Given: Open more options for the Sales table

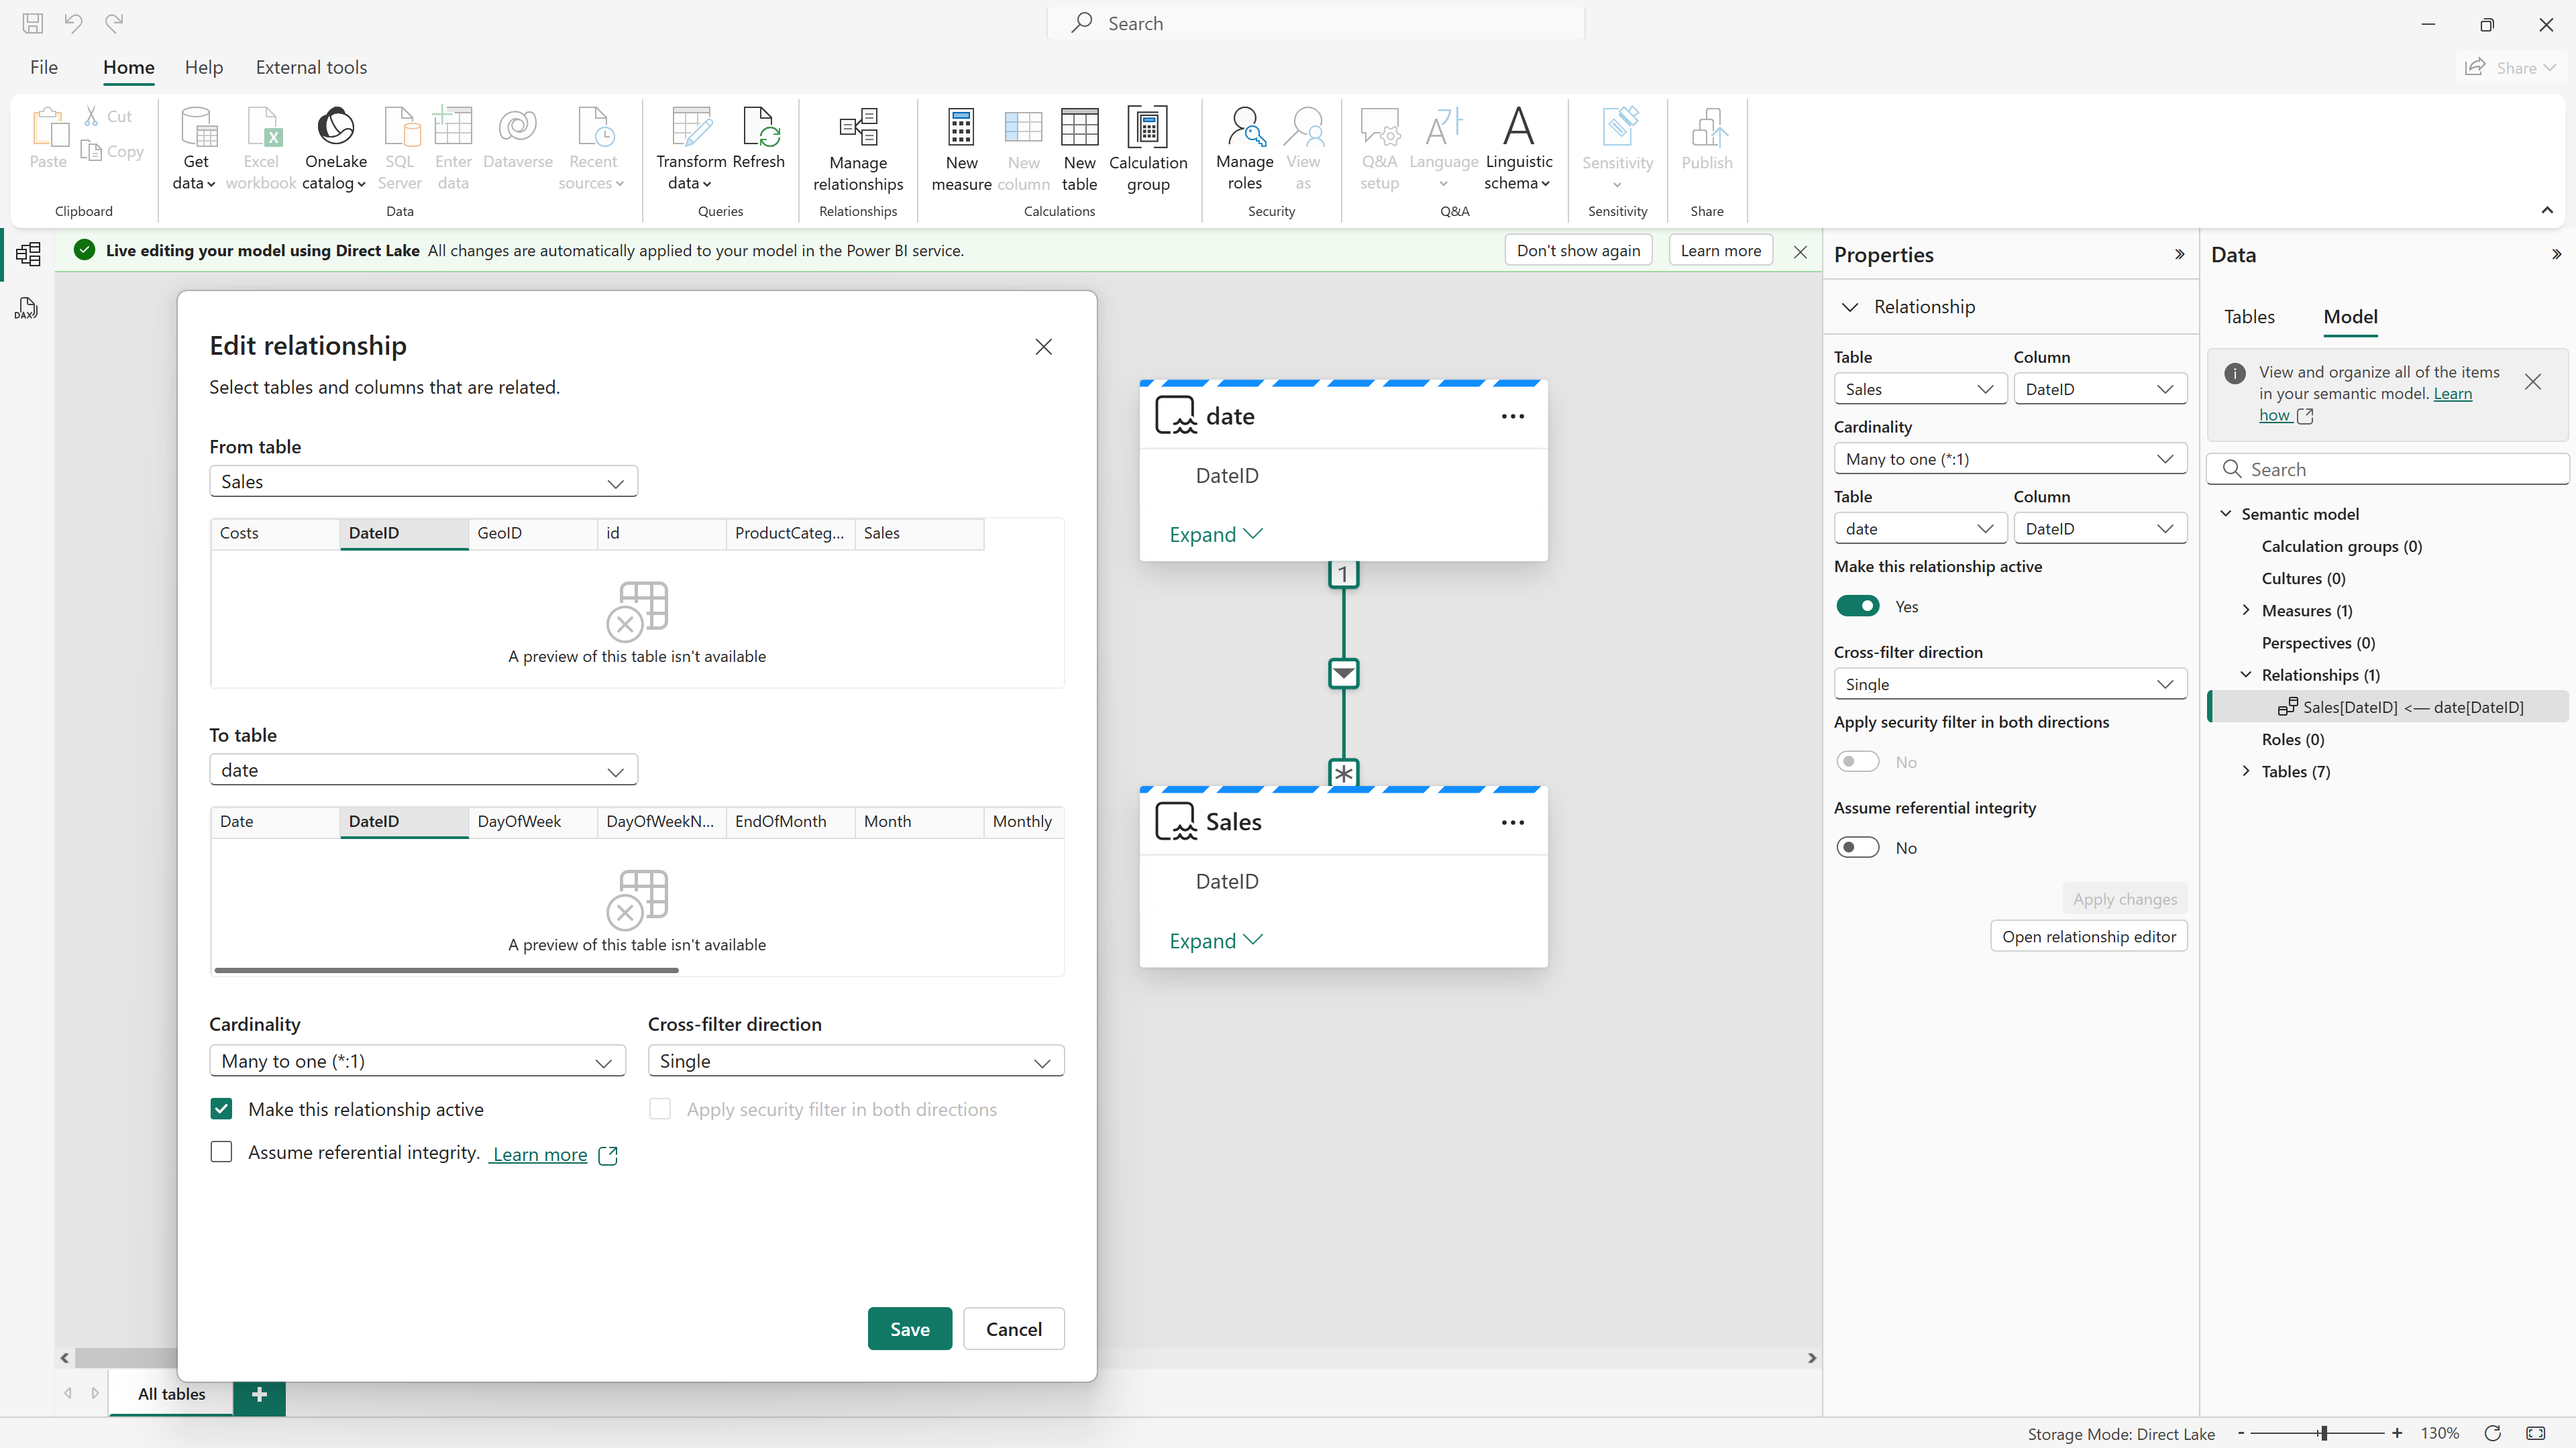Looking at the screenshot, I should tap(1512, 822).
